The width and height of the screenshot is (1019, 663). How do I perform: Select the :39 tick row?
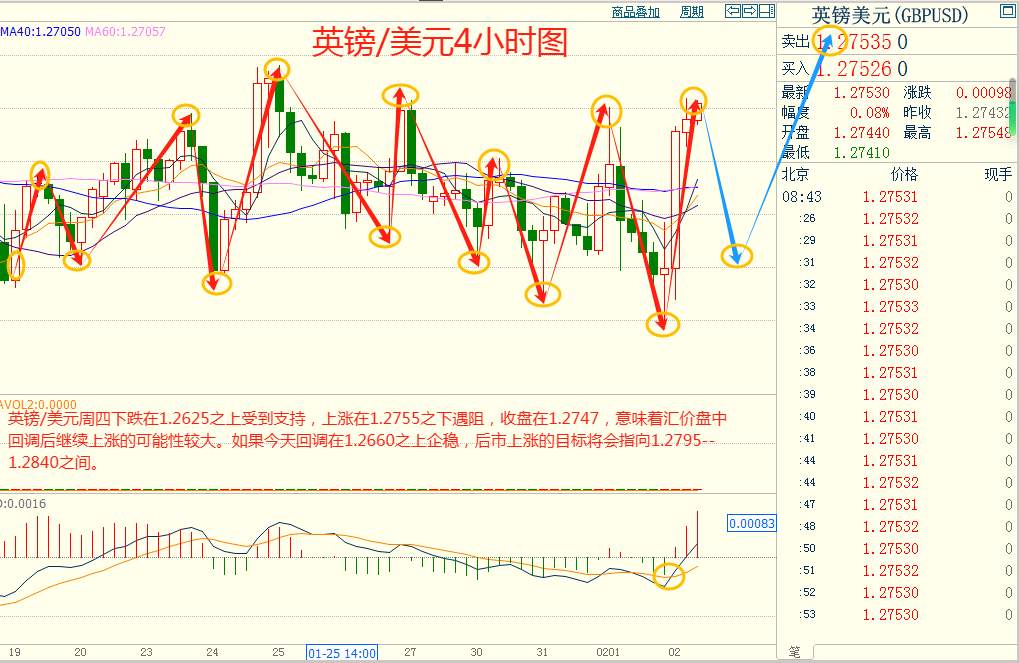(x=897, y=395)
